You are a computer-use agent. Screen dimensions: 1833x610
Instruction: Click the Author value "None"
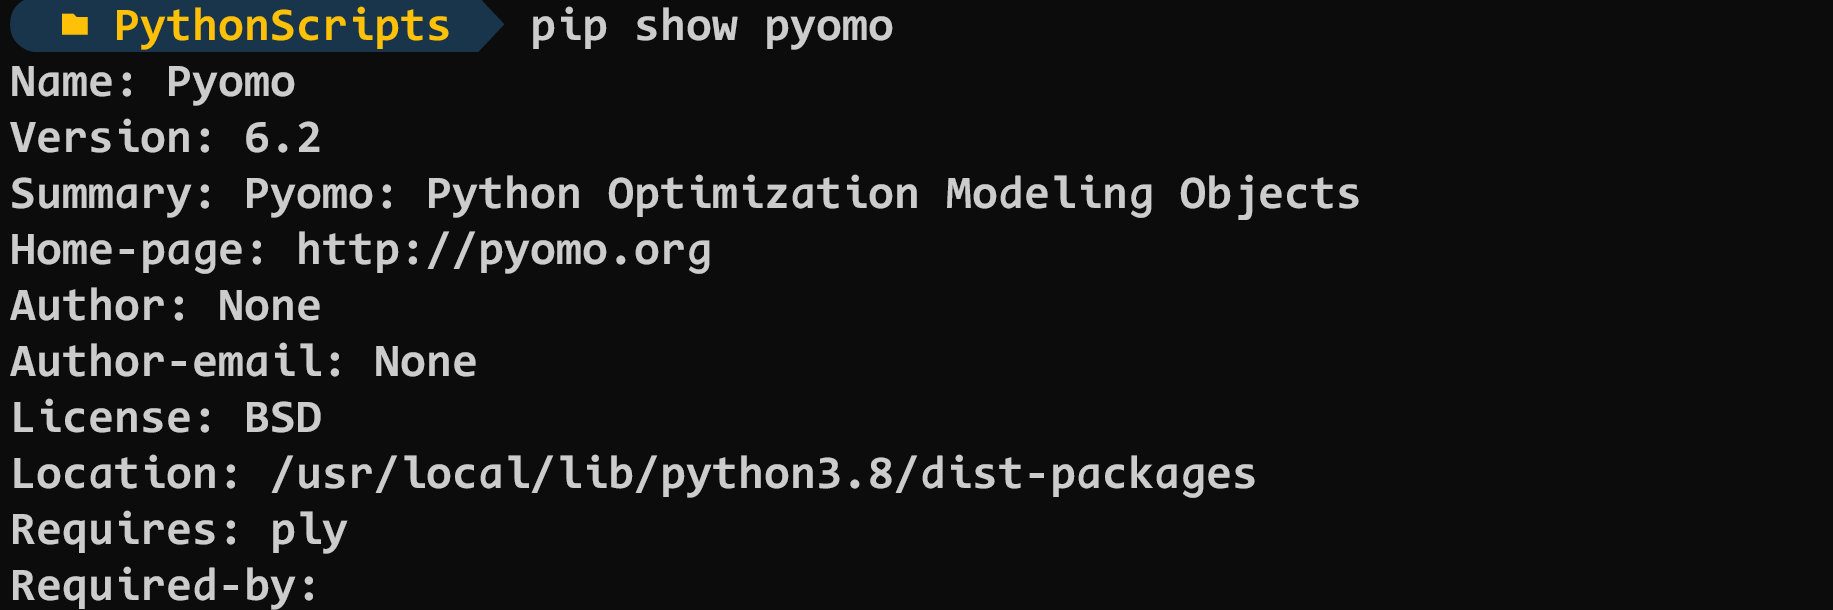pos(269,306)
